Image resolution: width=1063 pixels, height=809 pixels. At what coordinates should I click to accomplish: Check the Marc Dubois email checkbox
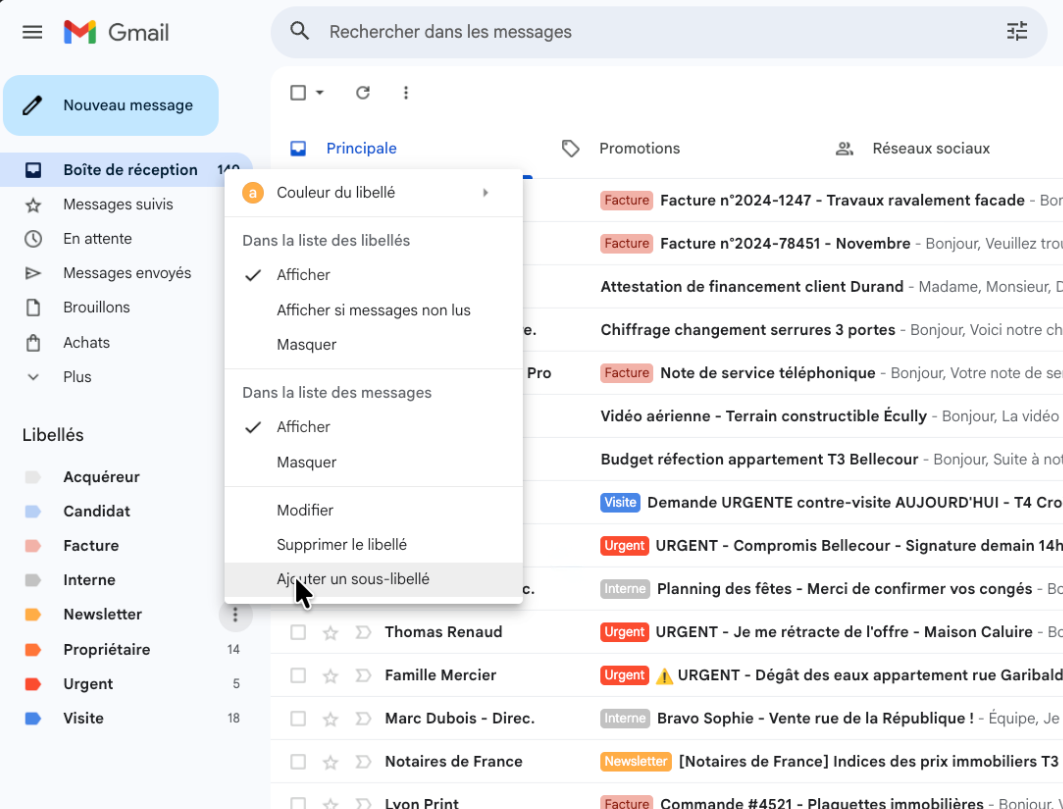298,718
